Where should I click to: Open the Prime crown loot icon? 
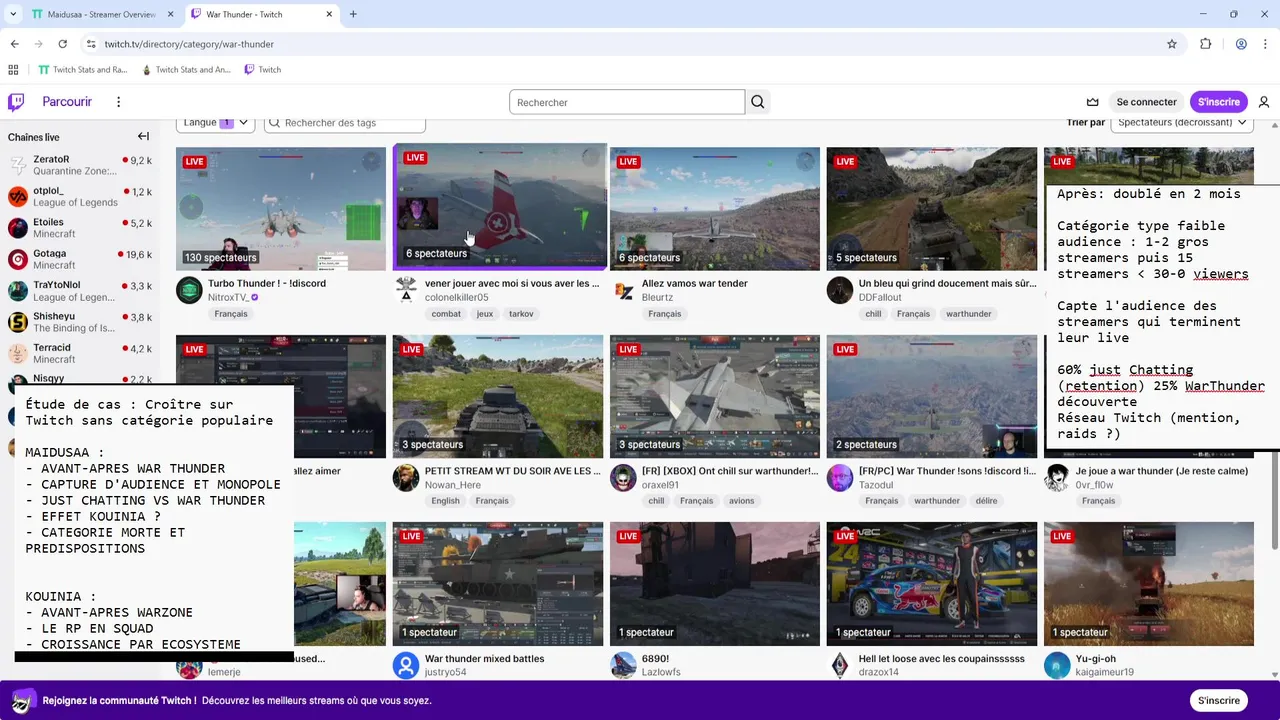click(x=1093, y=102)
